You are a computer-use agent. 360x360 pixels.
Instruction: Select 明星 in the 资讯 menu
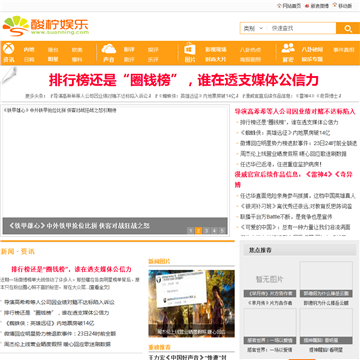coord(53,60)
